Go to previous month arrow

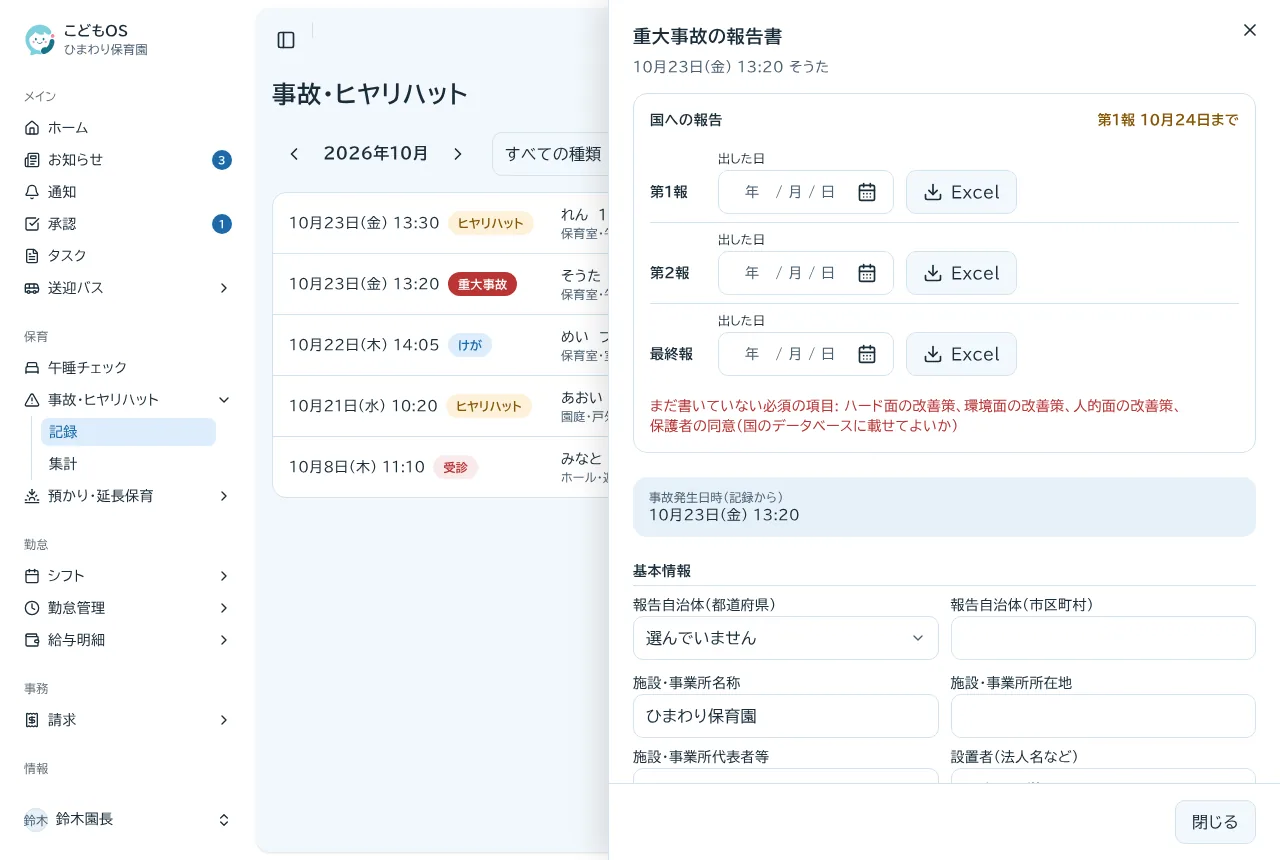point(294,154)
